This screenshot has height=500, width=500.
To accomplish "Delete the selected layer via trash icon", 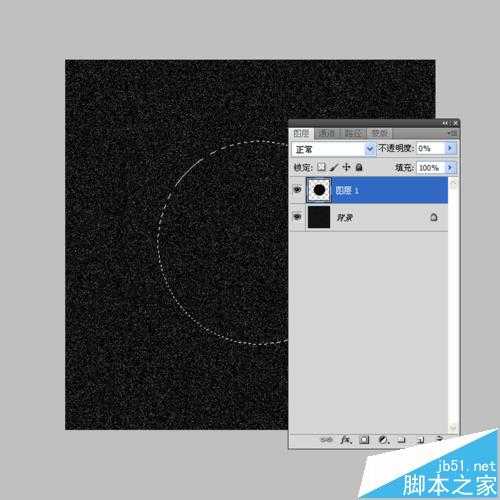I will click(440, 439).
